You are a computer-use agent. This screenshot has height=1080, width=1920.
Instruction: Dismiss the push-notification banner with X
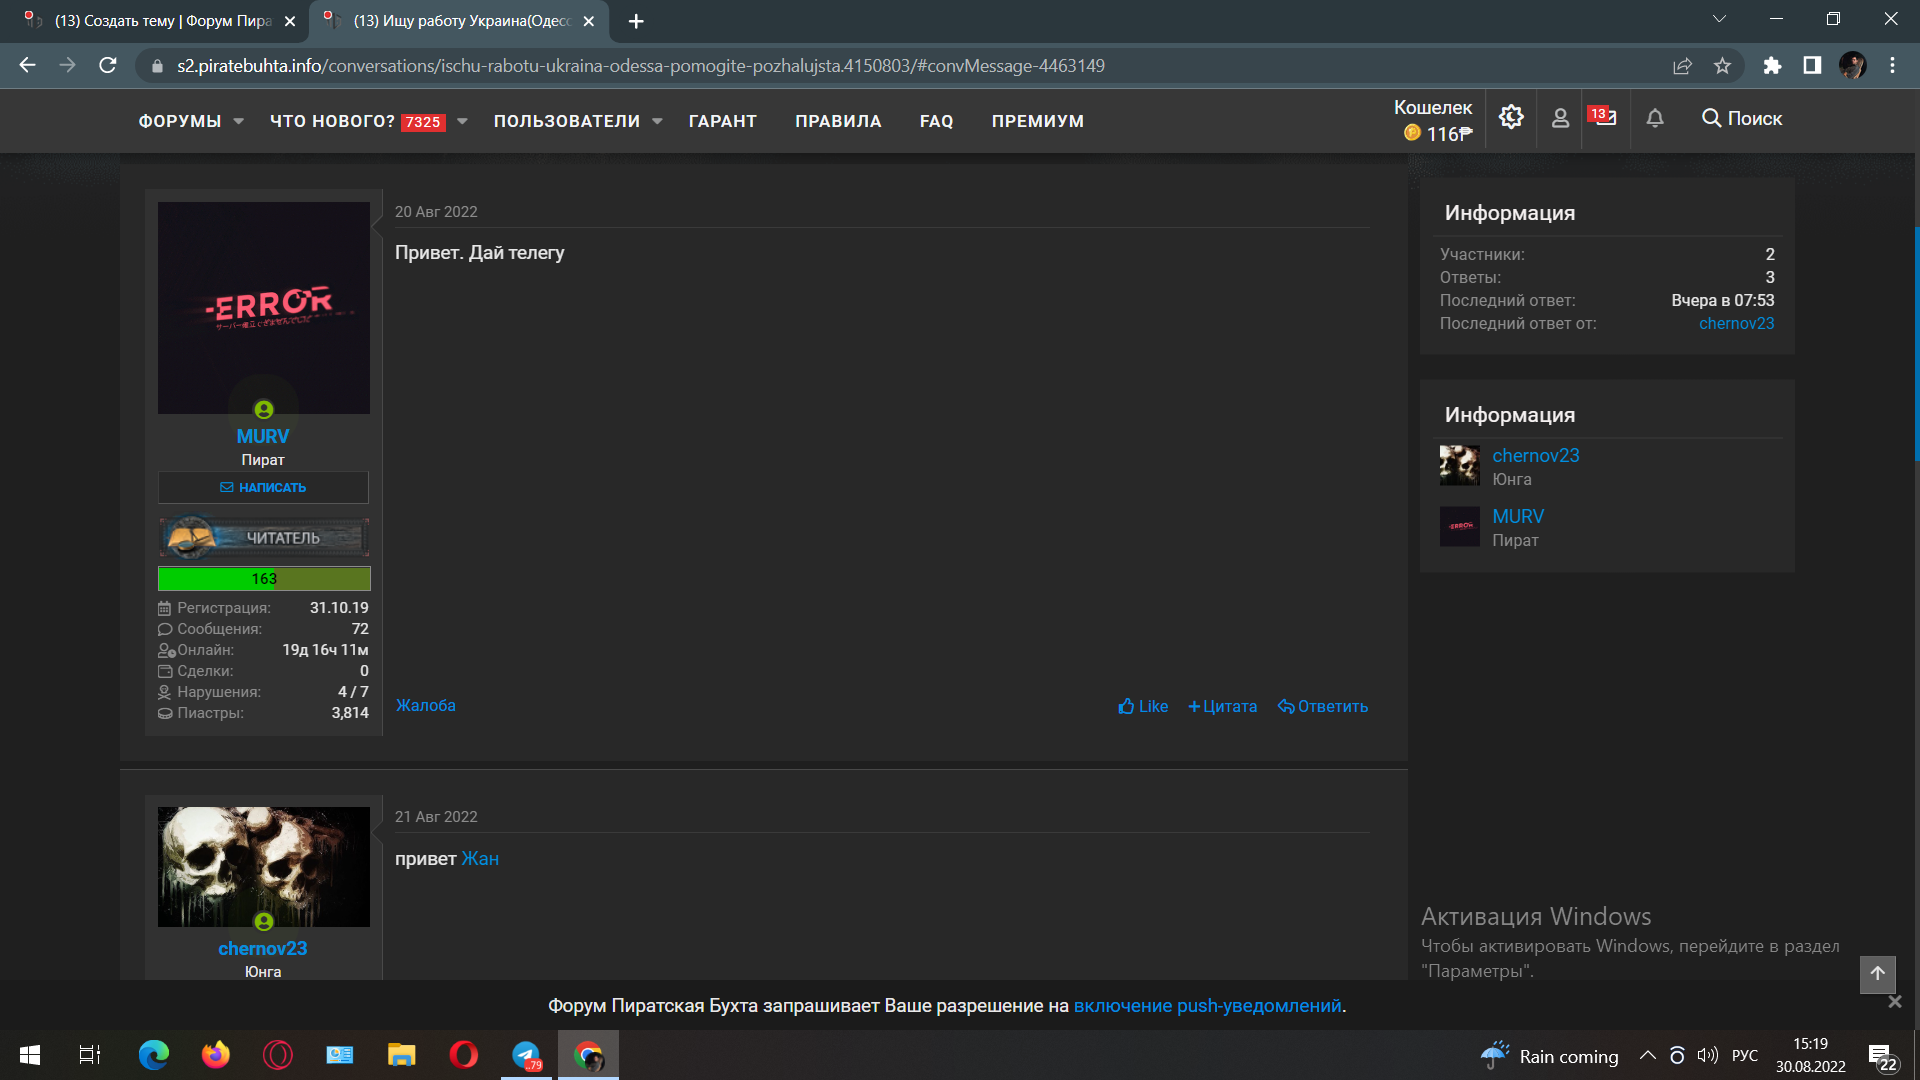1894,1002
